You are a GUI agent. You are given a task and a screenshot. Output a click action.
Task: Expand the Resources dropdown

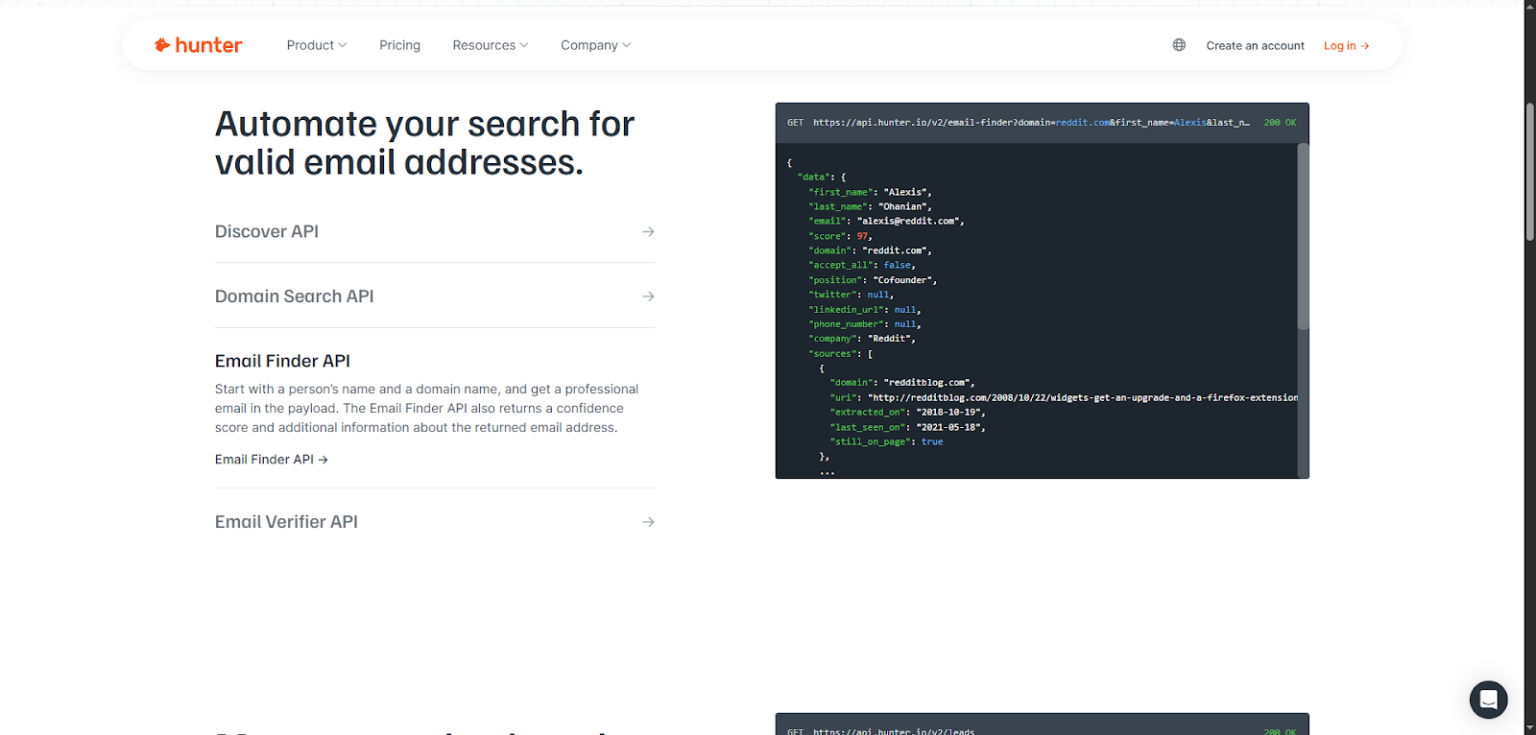pos(490,45)
